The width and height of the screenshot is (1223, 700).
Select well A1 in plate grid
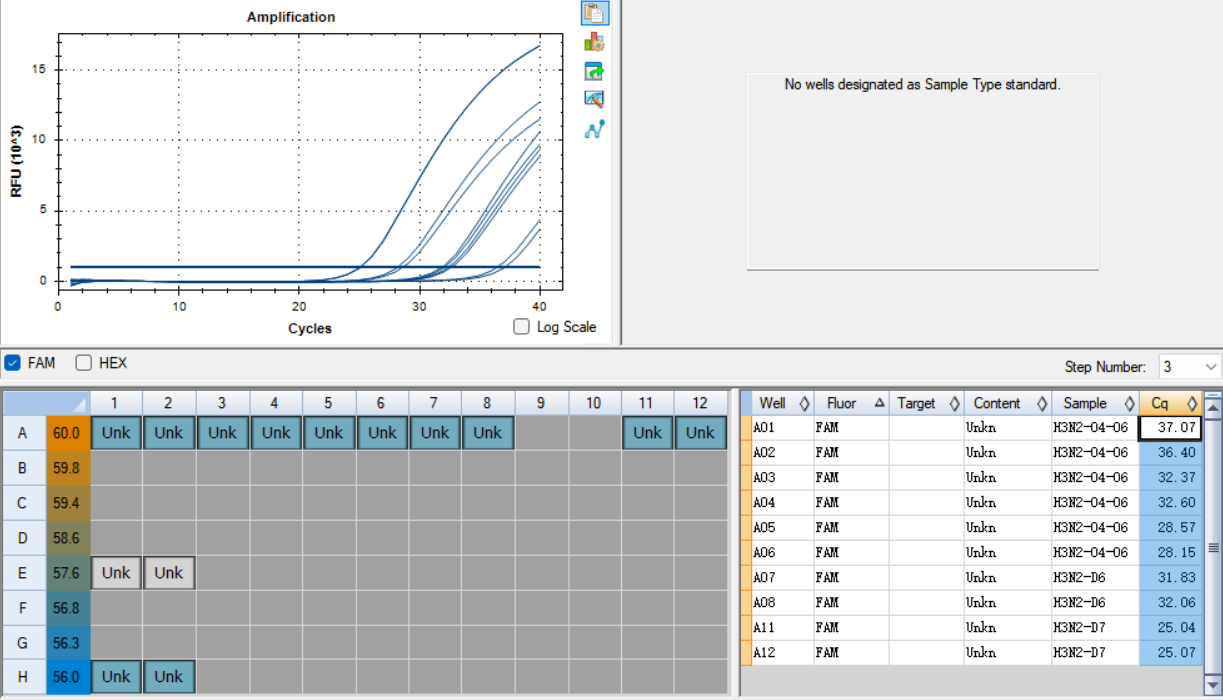[x=116, y=433]
